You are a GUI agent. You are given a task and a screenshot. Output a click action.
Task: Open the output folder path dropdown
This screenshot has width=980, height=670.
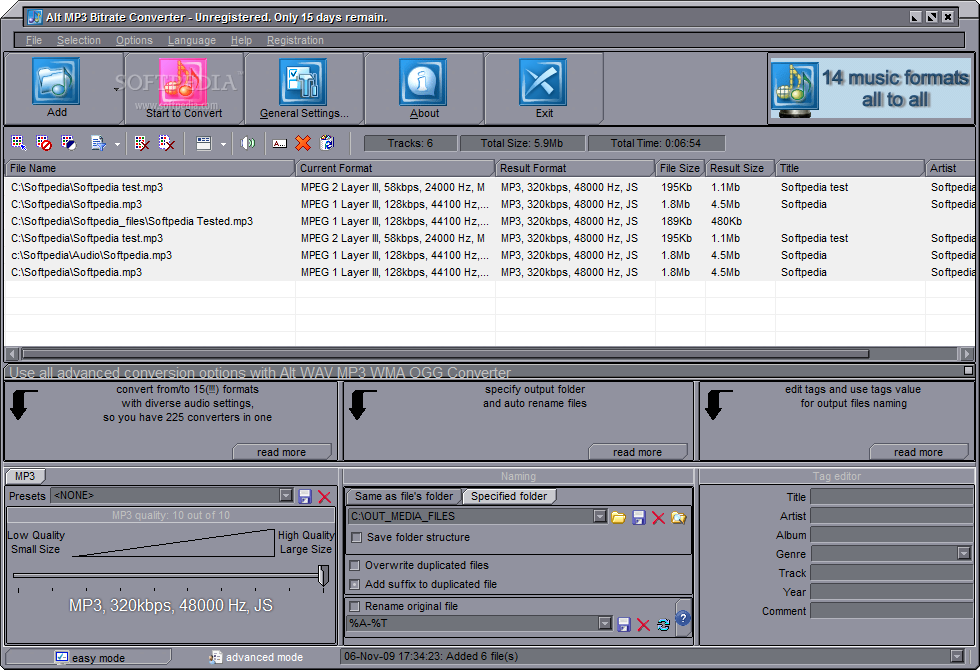[599, 516]
